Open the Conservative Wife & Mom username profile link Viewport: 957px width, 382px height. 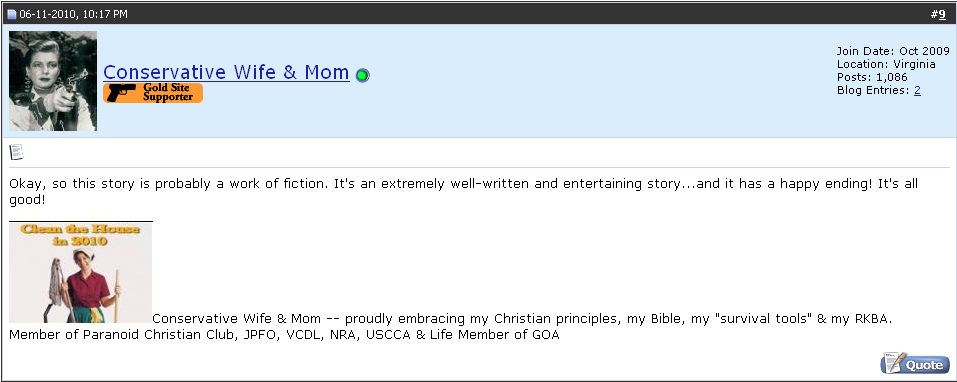point(226,73)
